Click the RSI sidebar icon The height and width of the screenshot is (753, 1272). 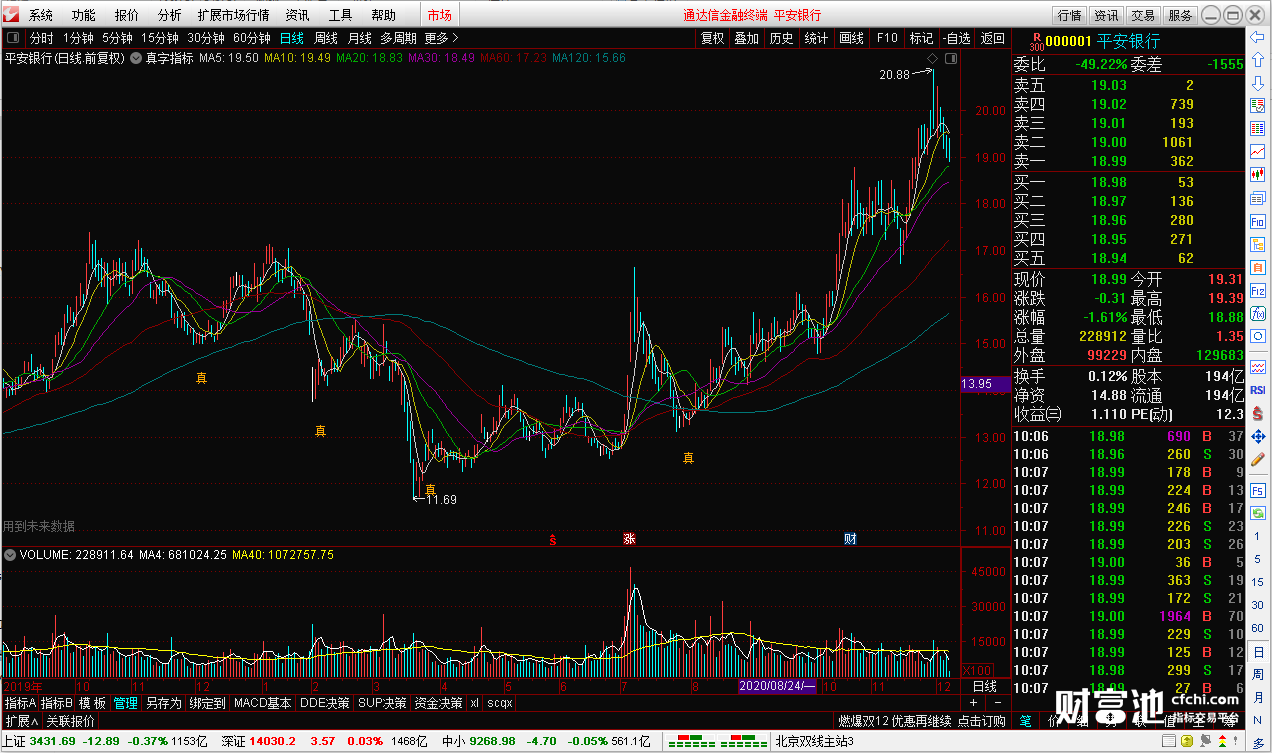click(x=1259, y=390)
